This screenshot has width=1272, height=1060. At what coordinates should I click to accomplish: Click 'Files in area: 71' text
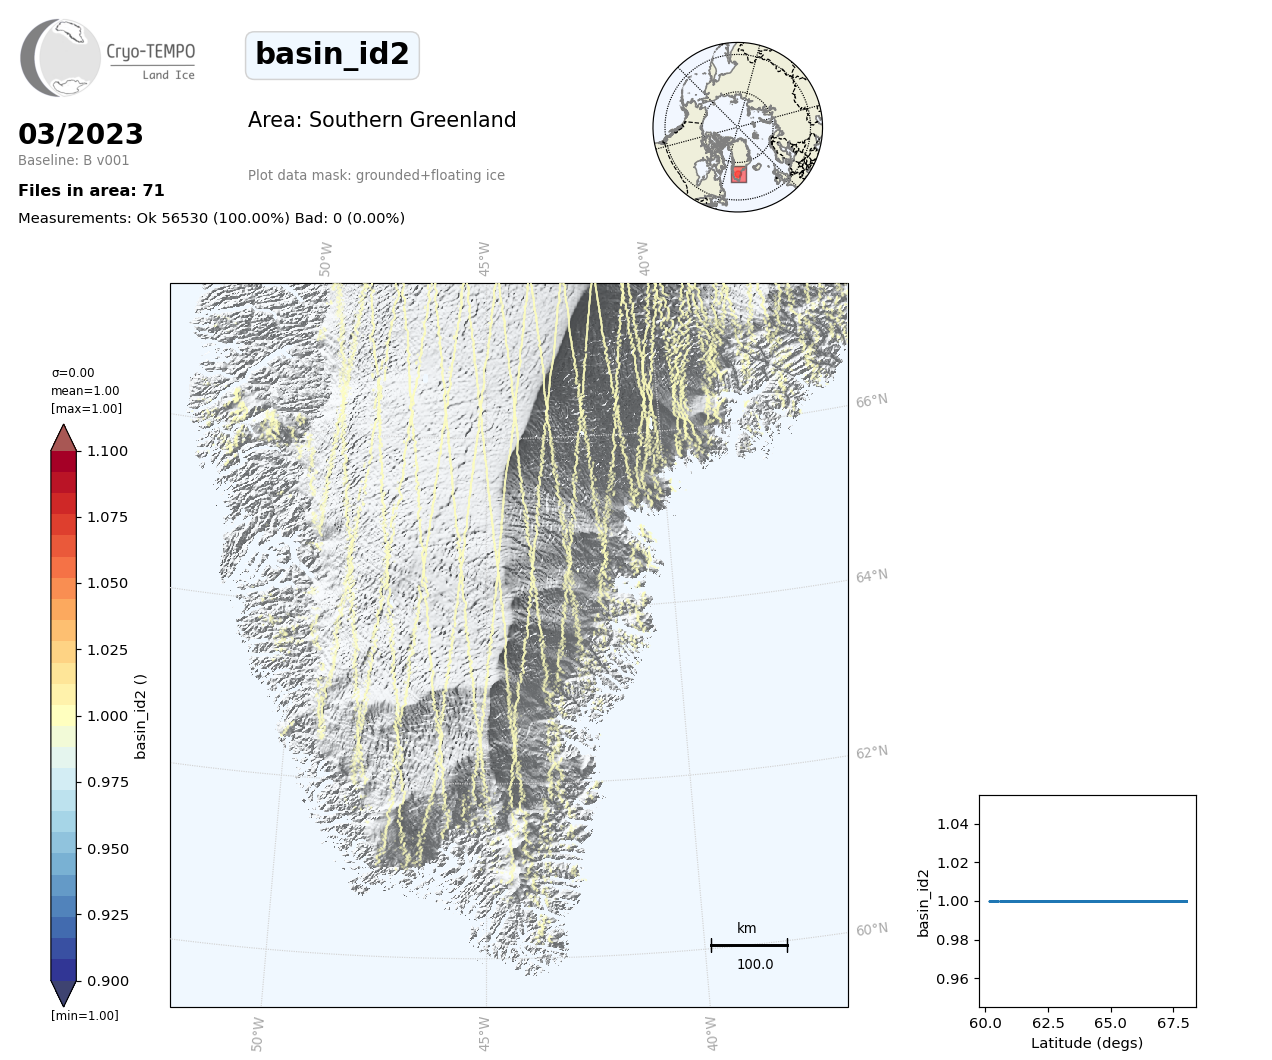(91, 190)
